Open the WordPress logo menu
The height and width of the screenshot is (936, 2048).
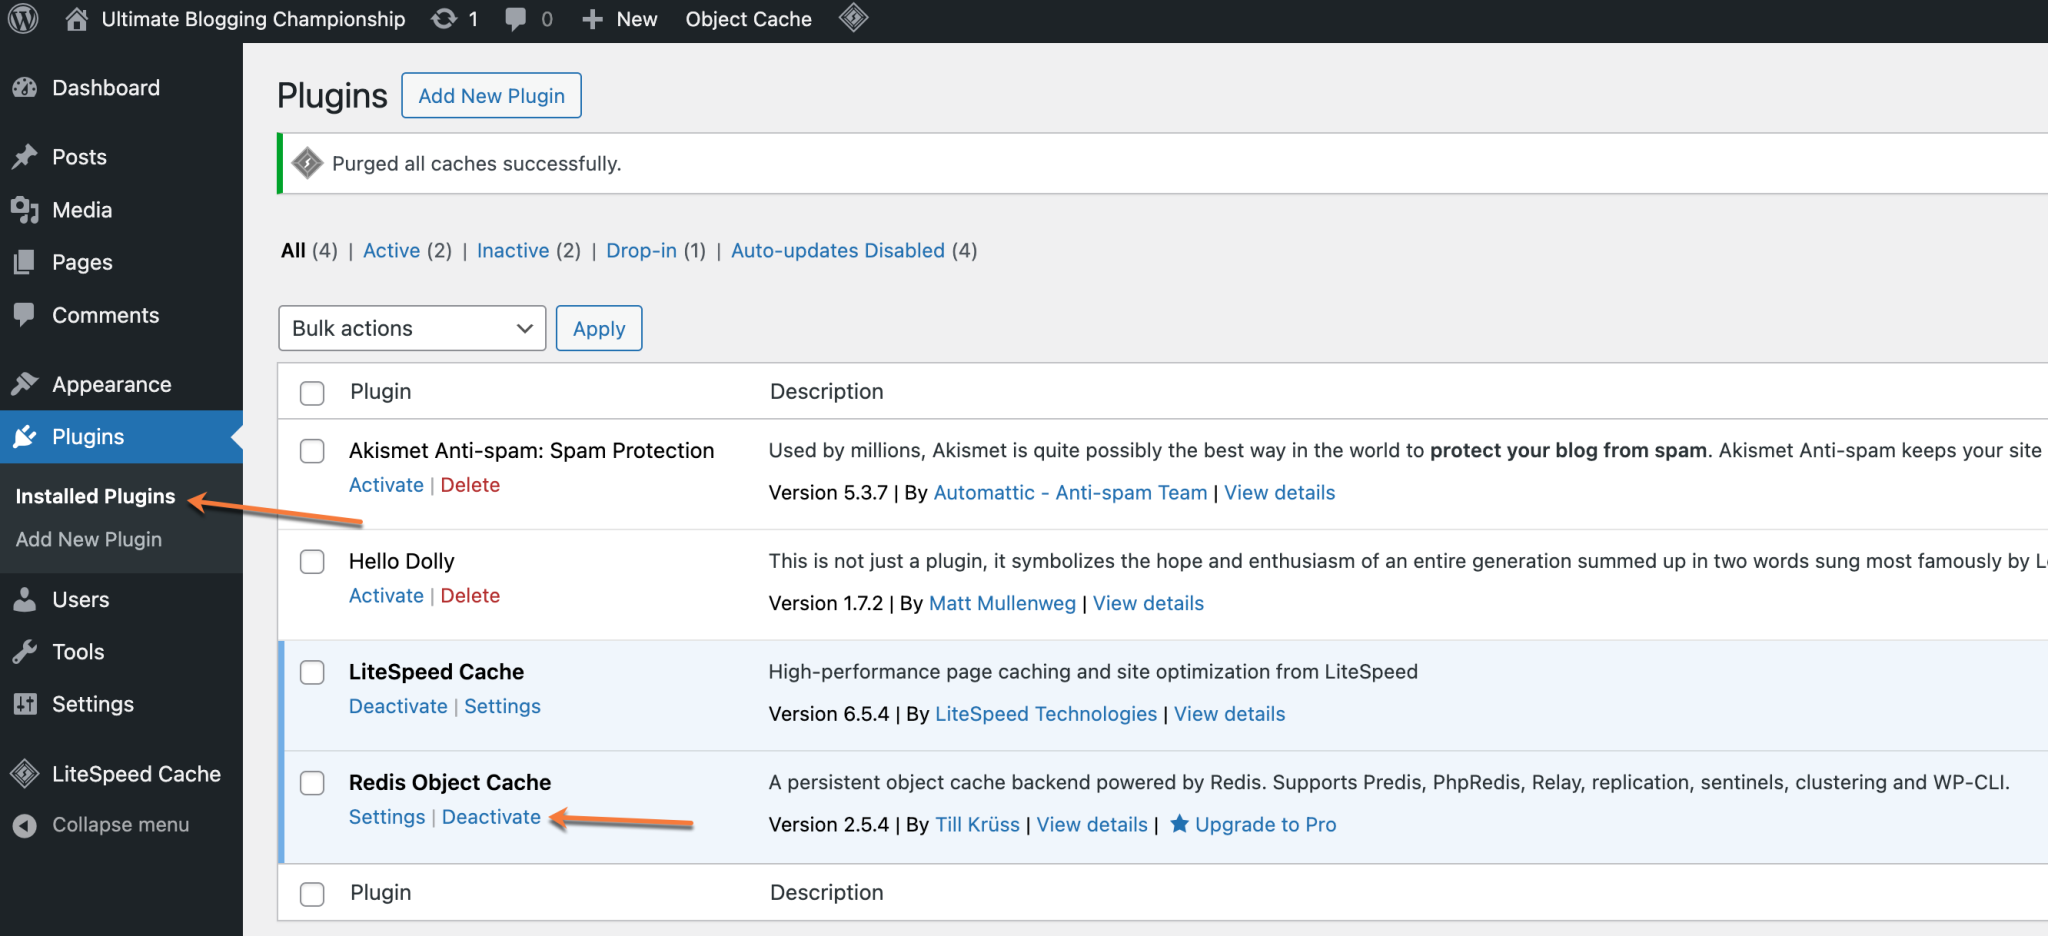22,19
